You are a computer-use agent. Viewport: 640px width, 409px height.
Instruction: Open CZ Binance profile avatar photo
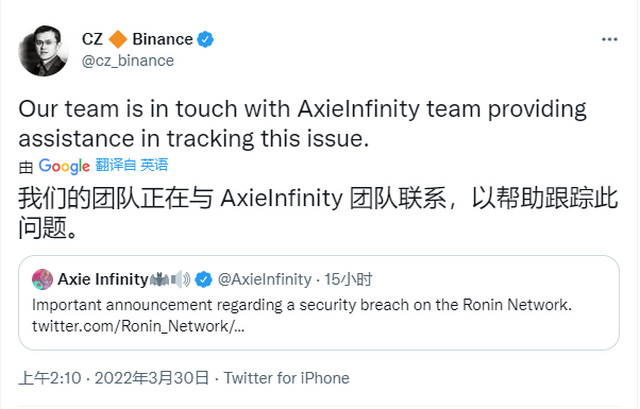[43, 51]
